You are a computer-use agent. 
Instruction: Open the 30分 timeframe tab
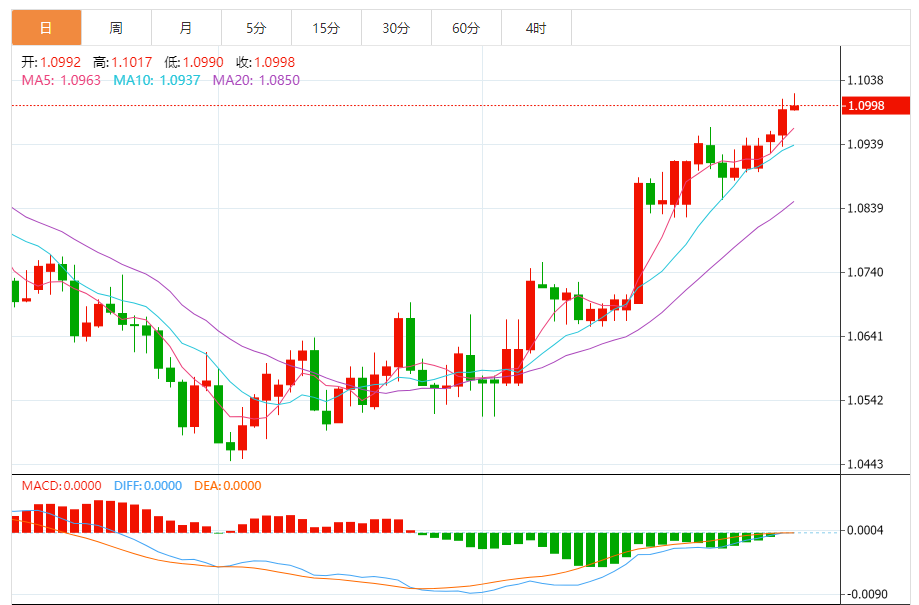396,28
